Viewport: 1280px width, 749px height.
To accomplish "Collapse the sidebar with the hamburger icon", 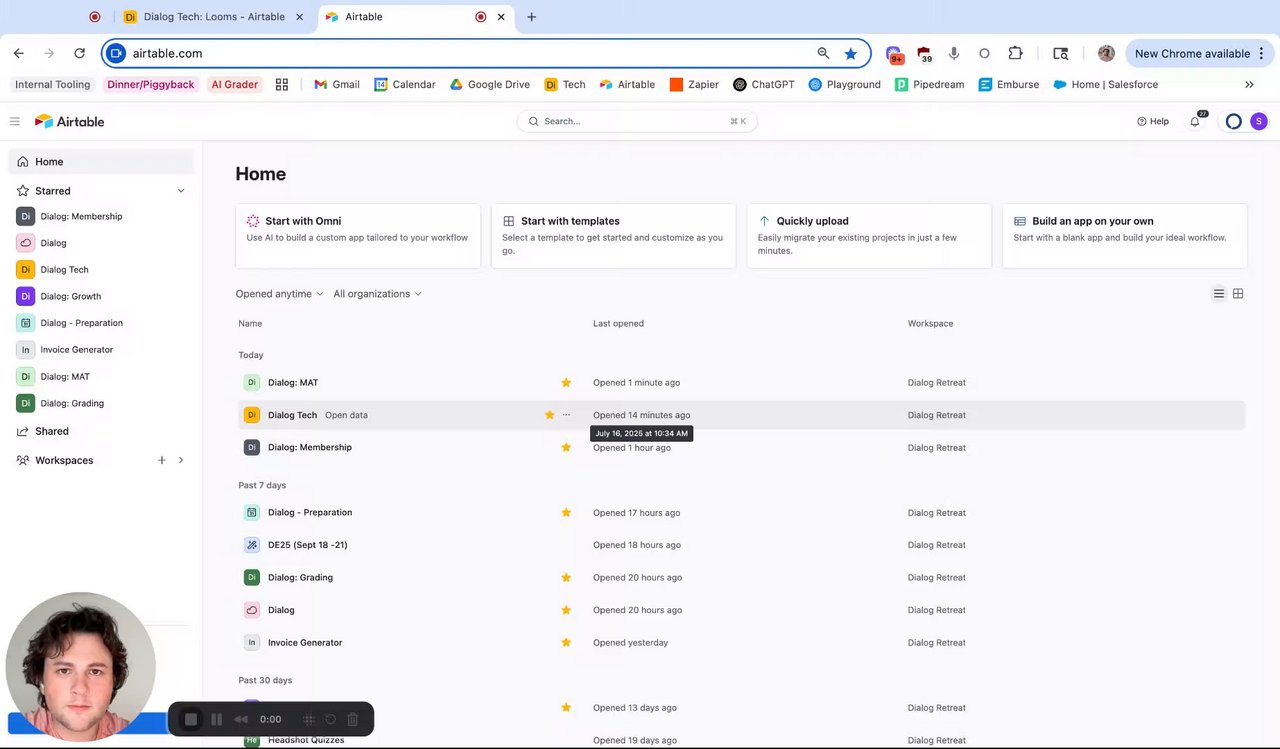I will 15,121.
